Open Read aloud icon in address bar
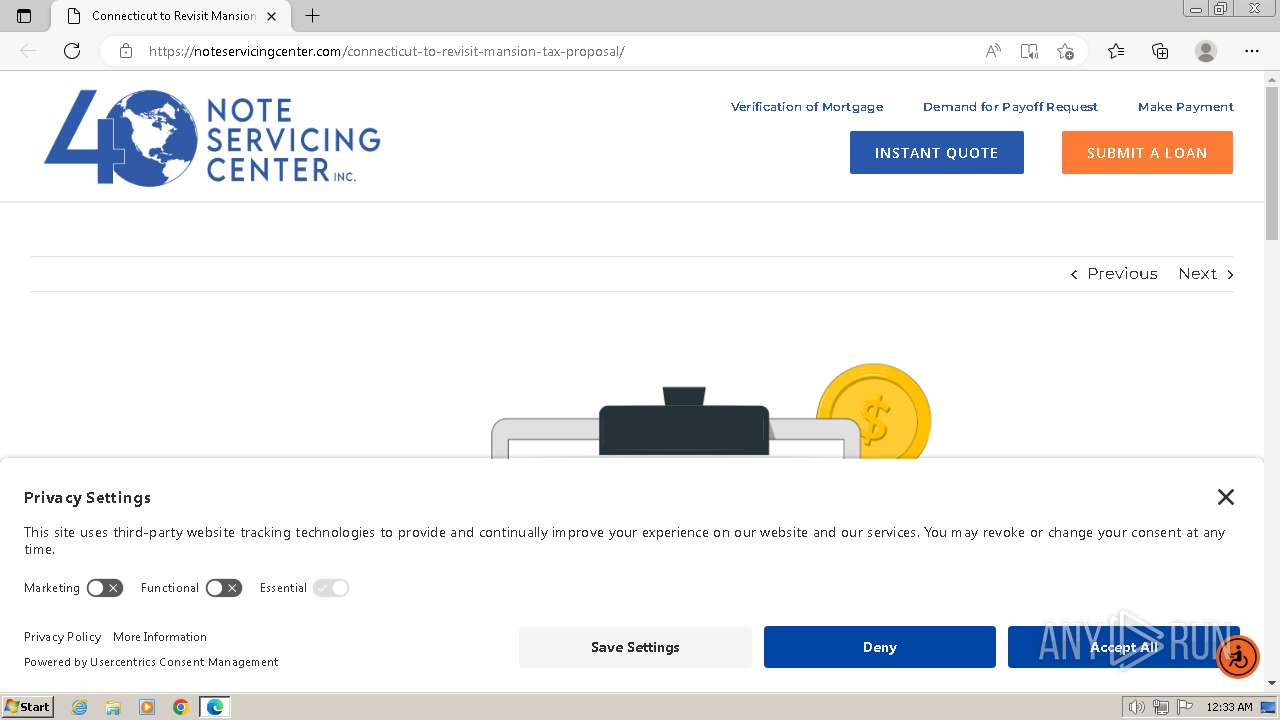1280x720 pixels. point(993,51)
